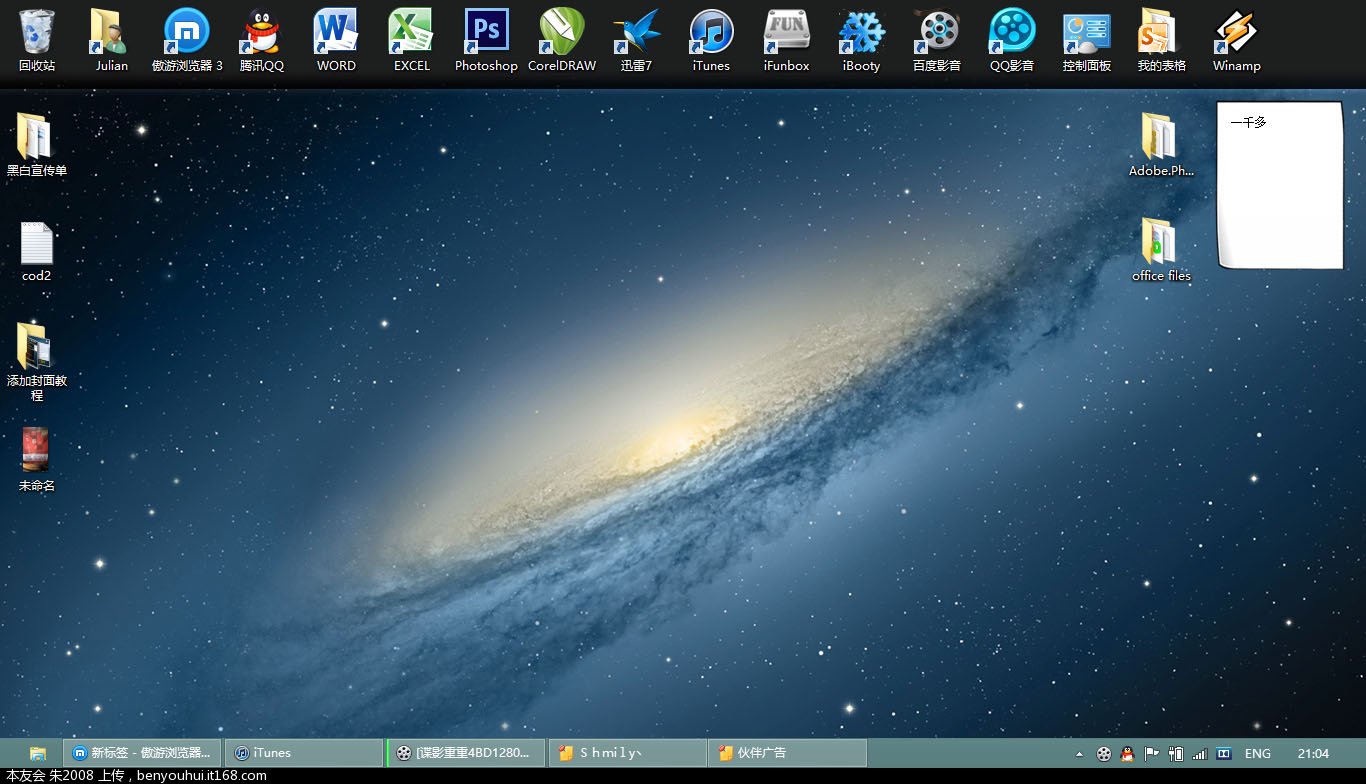Select the iFunbox shortcut icon
1366x784 pixels.
tap(786, 33)
